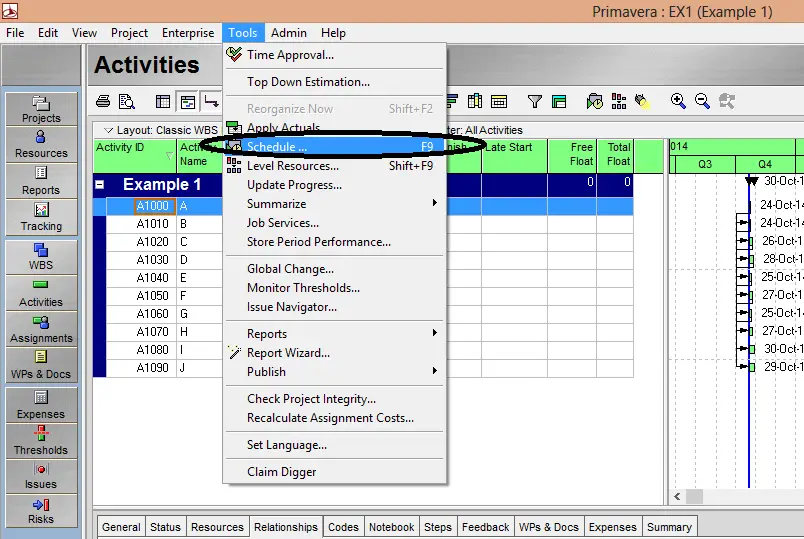Click the Columns toolbar icon
This screenshot has height=539, width=804.
475,101
